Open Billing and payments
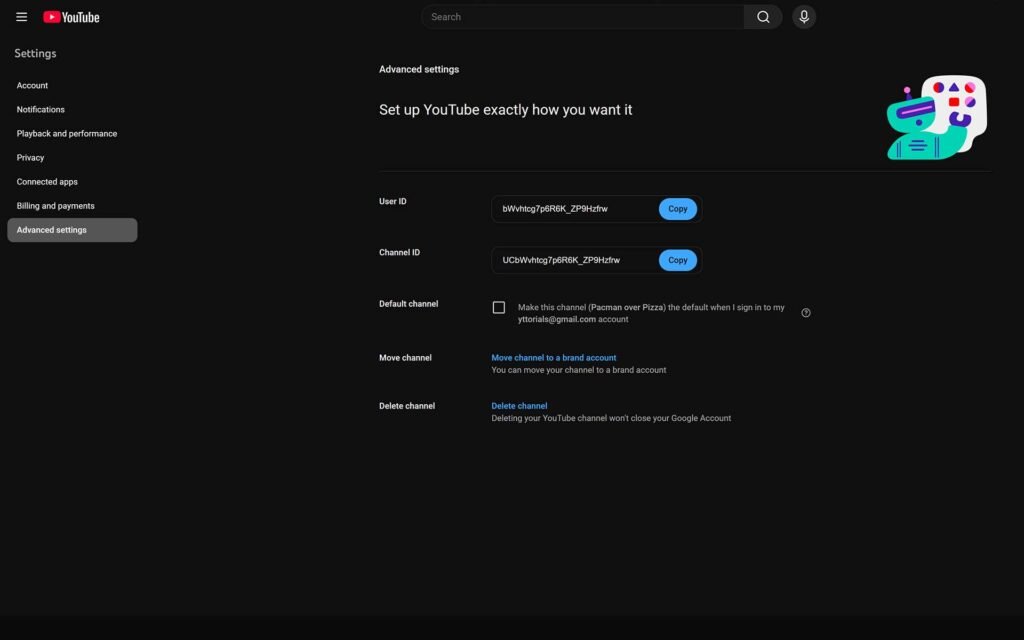The width and height of the screenshot is (1024, 640). click(56, 206)
